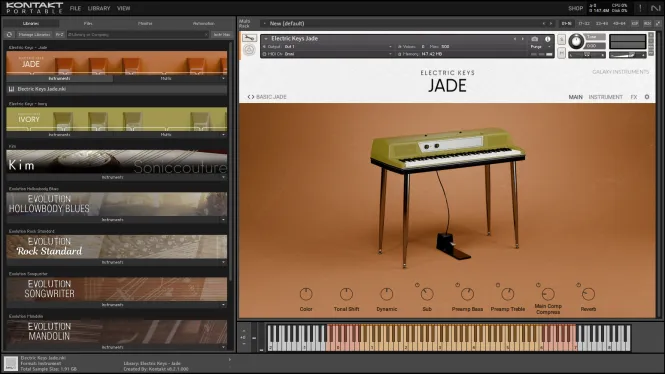Viewport: 665px width, 374px height.
Task: Toggle the Preamp Bass power button
Action: click(457, 285)
